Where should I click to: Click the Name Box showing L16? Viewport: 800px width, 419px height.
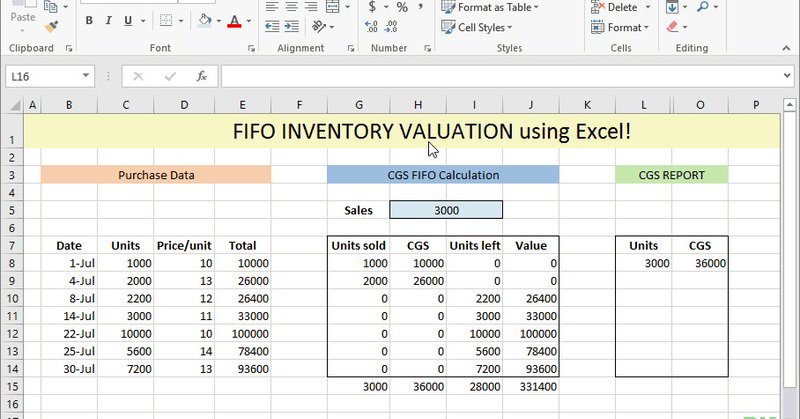click(x=43, y=77)
